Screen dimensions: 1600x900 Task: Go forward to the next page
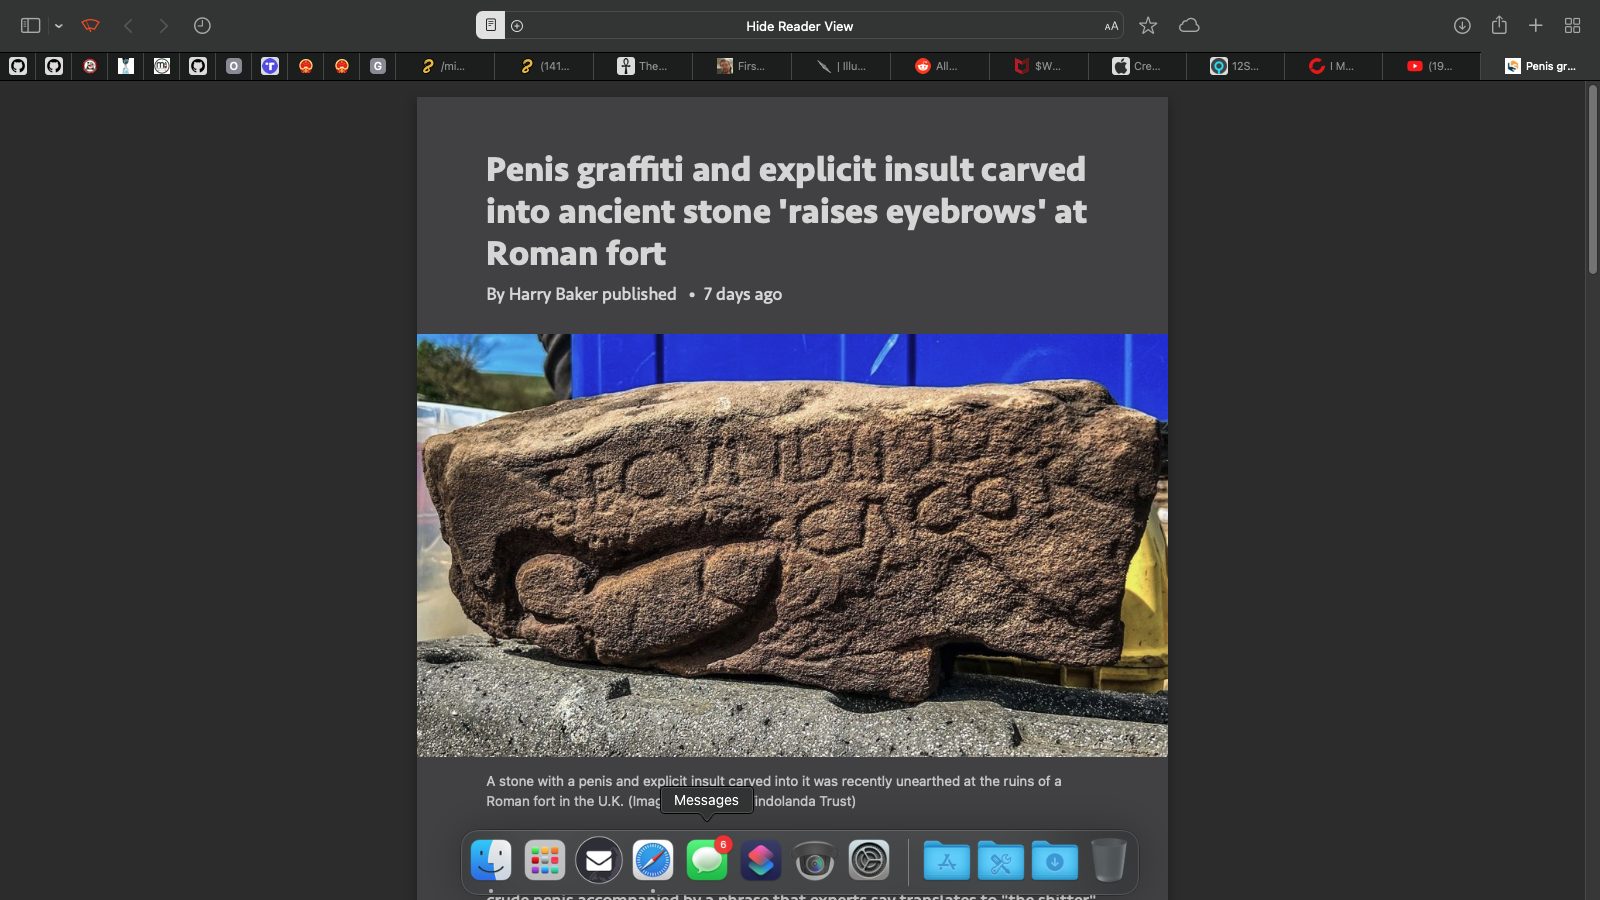pyautogui.click(x=164, y=26)
